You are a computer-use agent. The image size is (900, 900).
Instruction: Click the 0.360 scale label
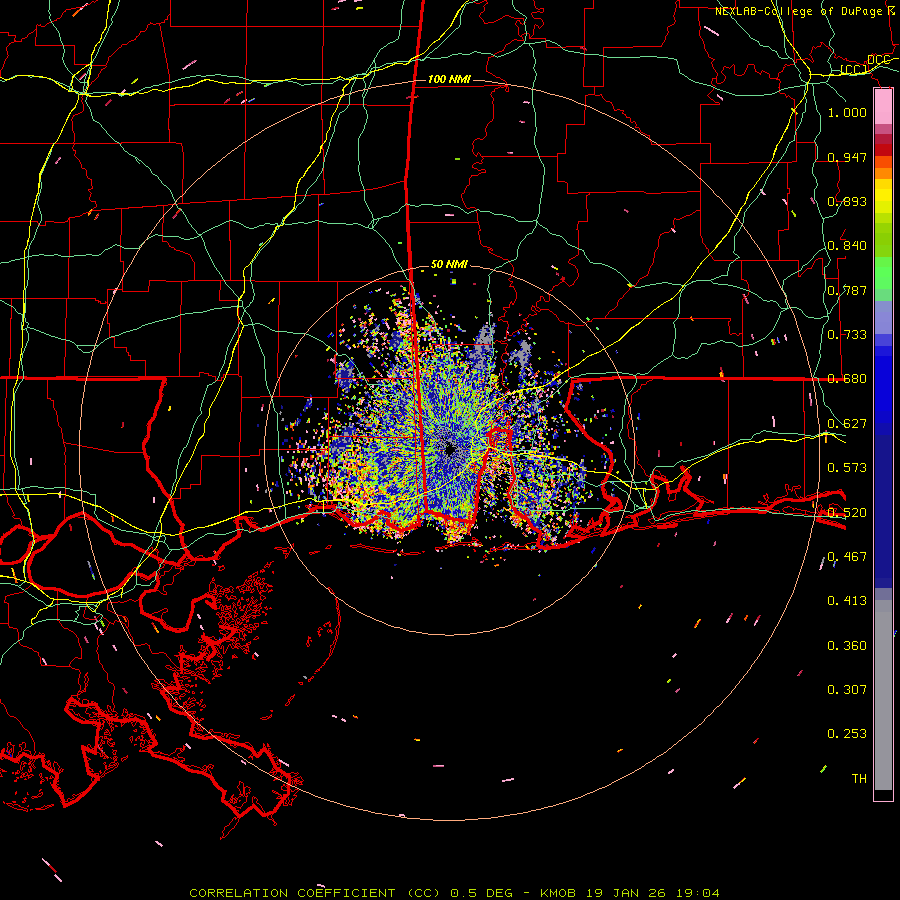coord(847,646)
